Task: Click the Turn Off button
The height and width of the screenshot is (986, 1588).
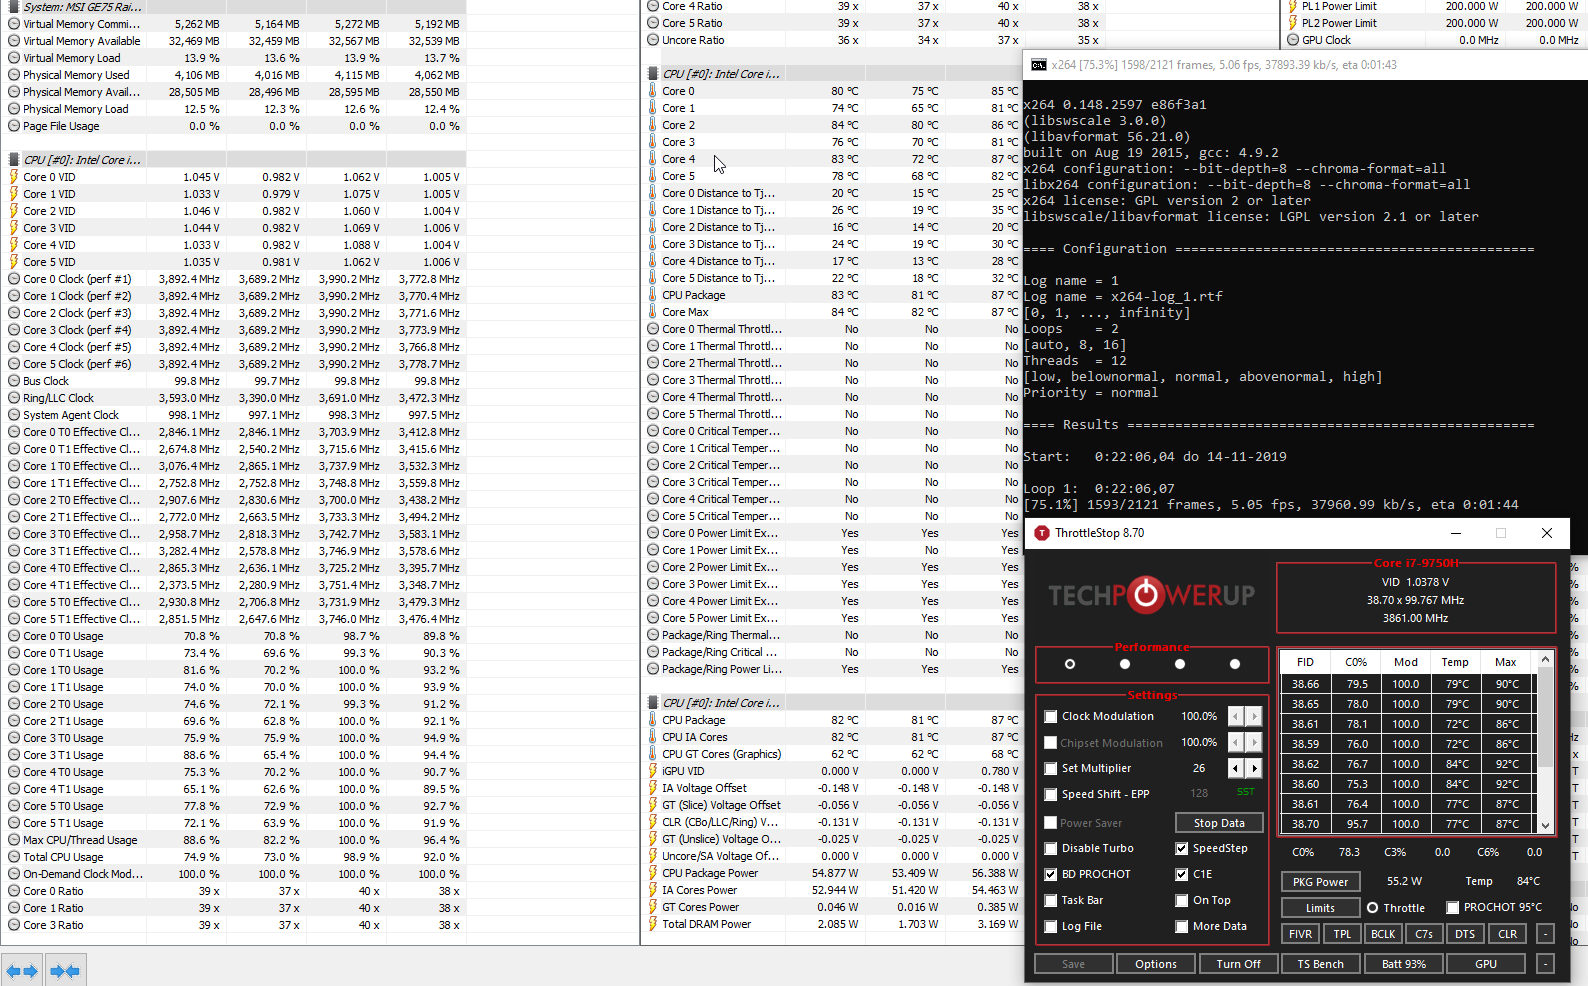Action: click(x=1238, y=964)
